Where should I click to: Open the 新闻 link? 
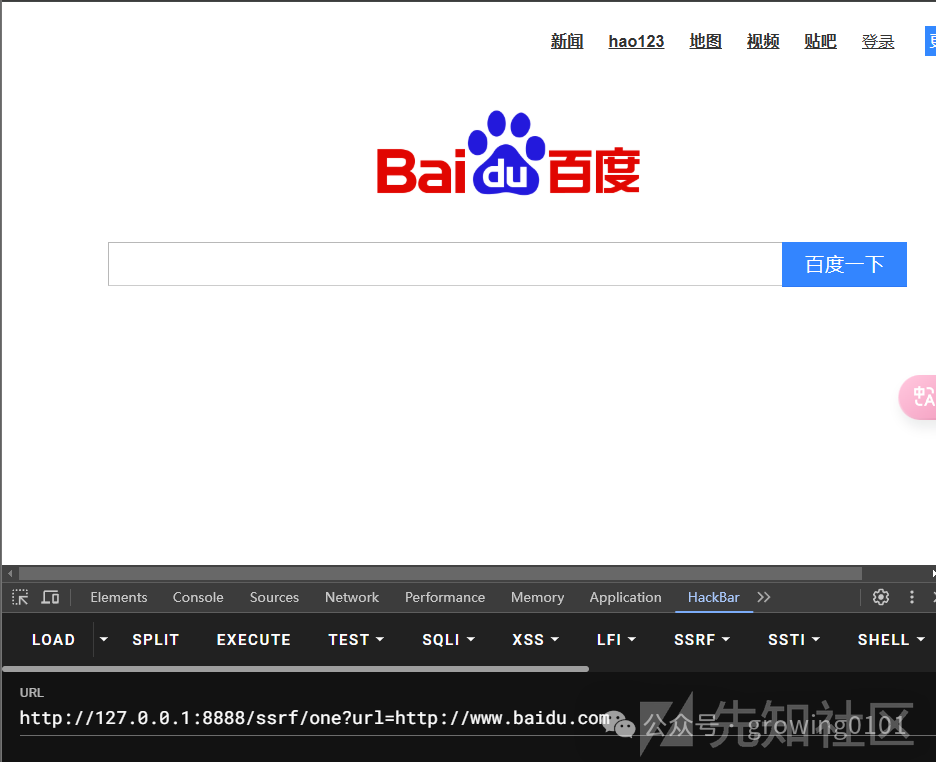click(x=566, y=41)
